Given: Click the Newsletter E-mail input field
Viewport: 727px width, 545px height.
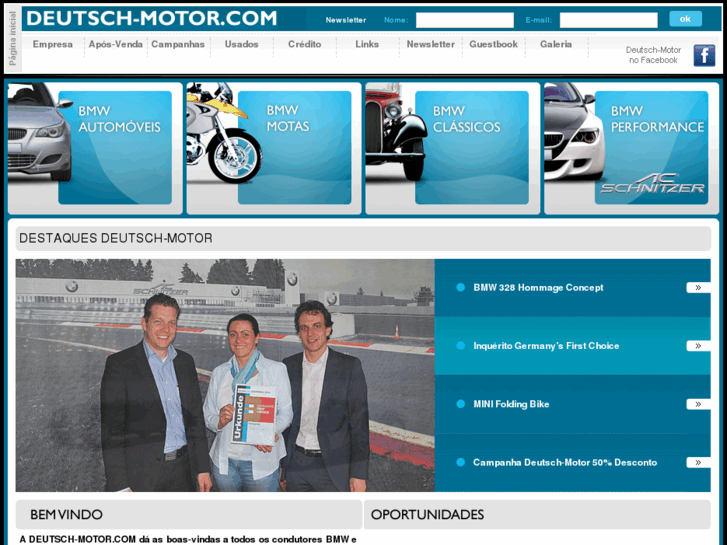Looking at the screenshot, I should tap(608, 20).
